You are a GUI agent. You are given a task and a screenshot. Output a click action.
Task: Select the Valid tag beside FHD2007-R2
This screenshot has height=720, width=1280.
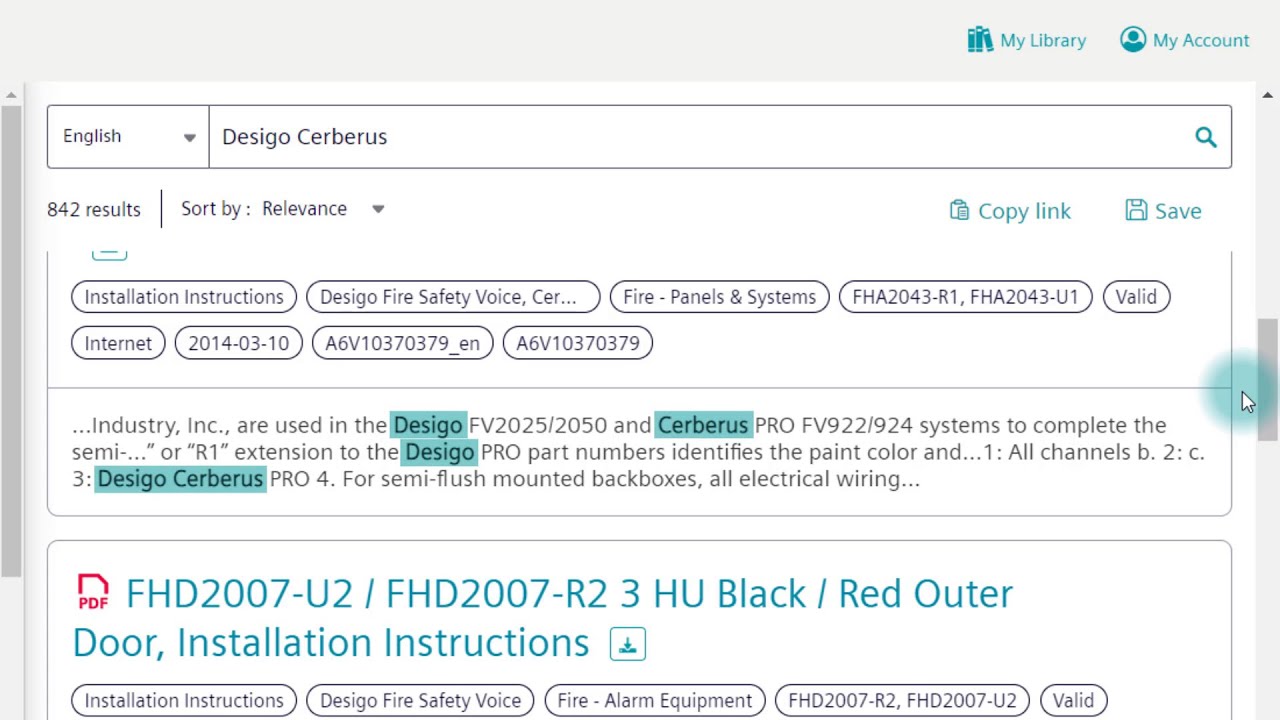[x=1073, y=701]
